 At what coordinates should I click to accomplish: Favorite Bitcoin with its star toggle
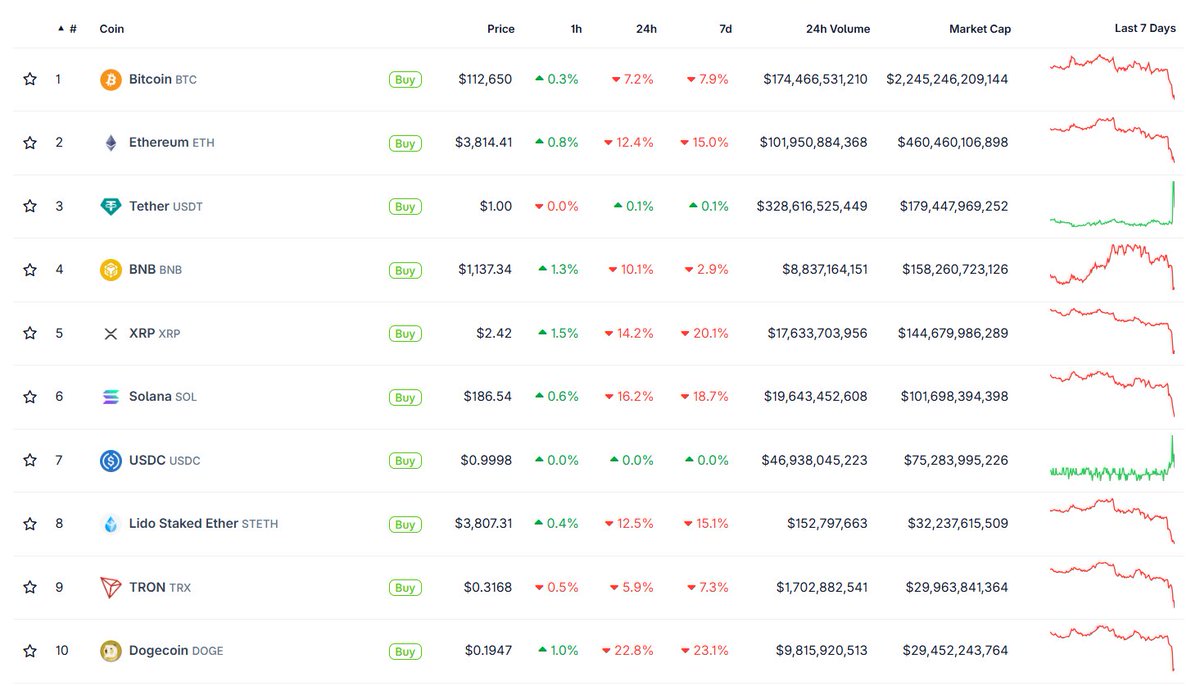coord(30,79)
